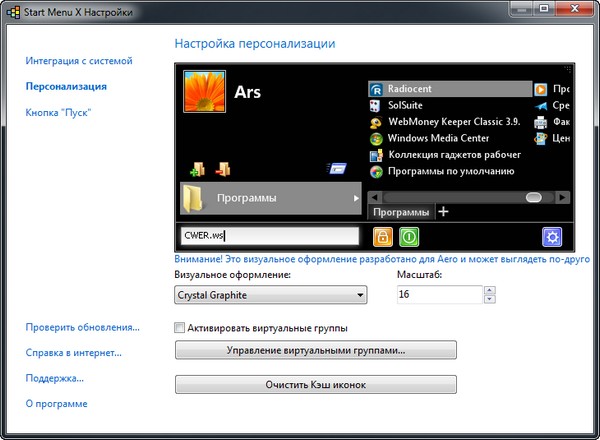Click the yellow Программы folder icon
The height and width of the screenshot is (440, 600).
193,199
